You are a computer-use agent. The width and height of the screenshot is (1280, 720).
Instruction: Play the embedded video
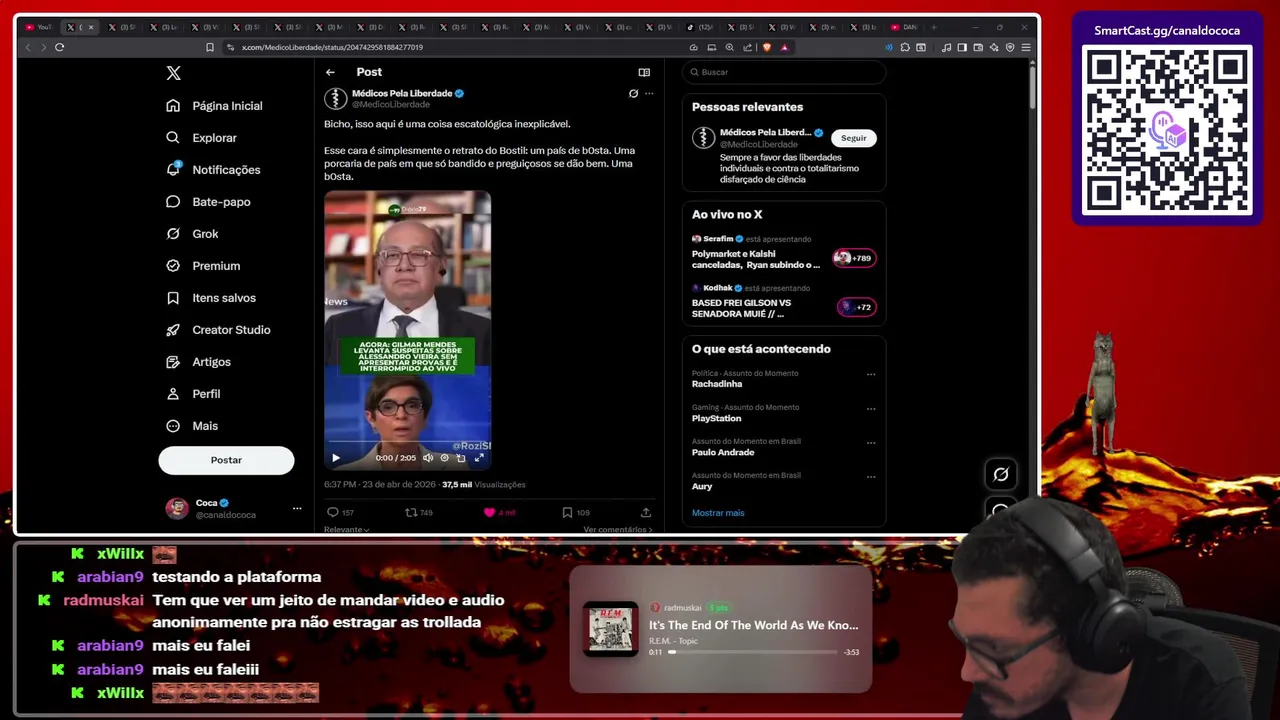point(336,458)
